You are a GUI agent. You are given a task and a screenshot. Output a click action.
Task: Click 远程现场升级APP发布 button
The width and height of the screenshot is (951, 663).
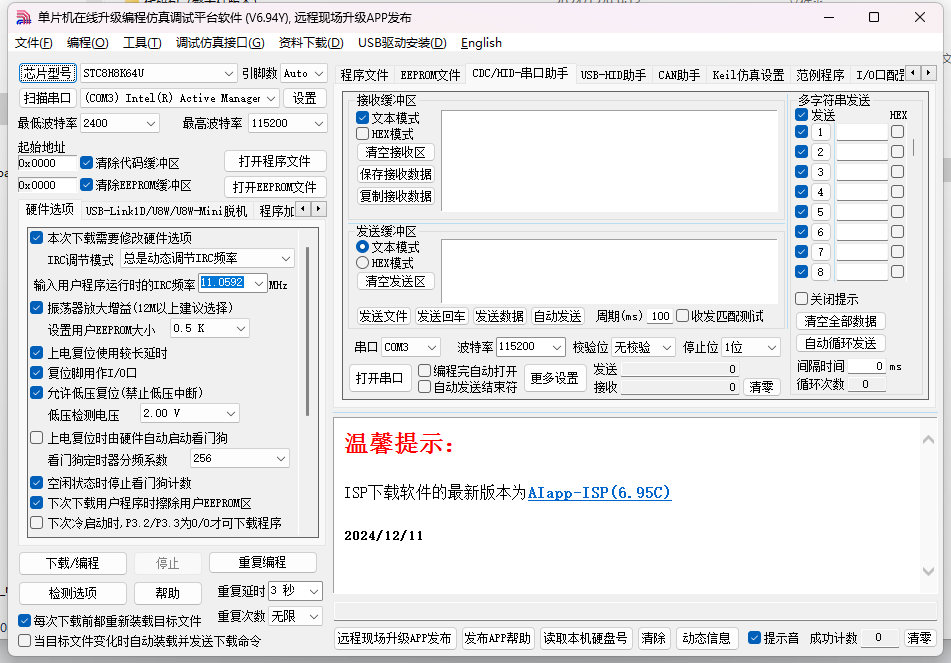coord(394,638)
